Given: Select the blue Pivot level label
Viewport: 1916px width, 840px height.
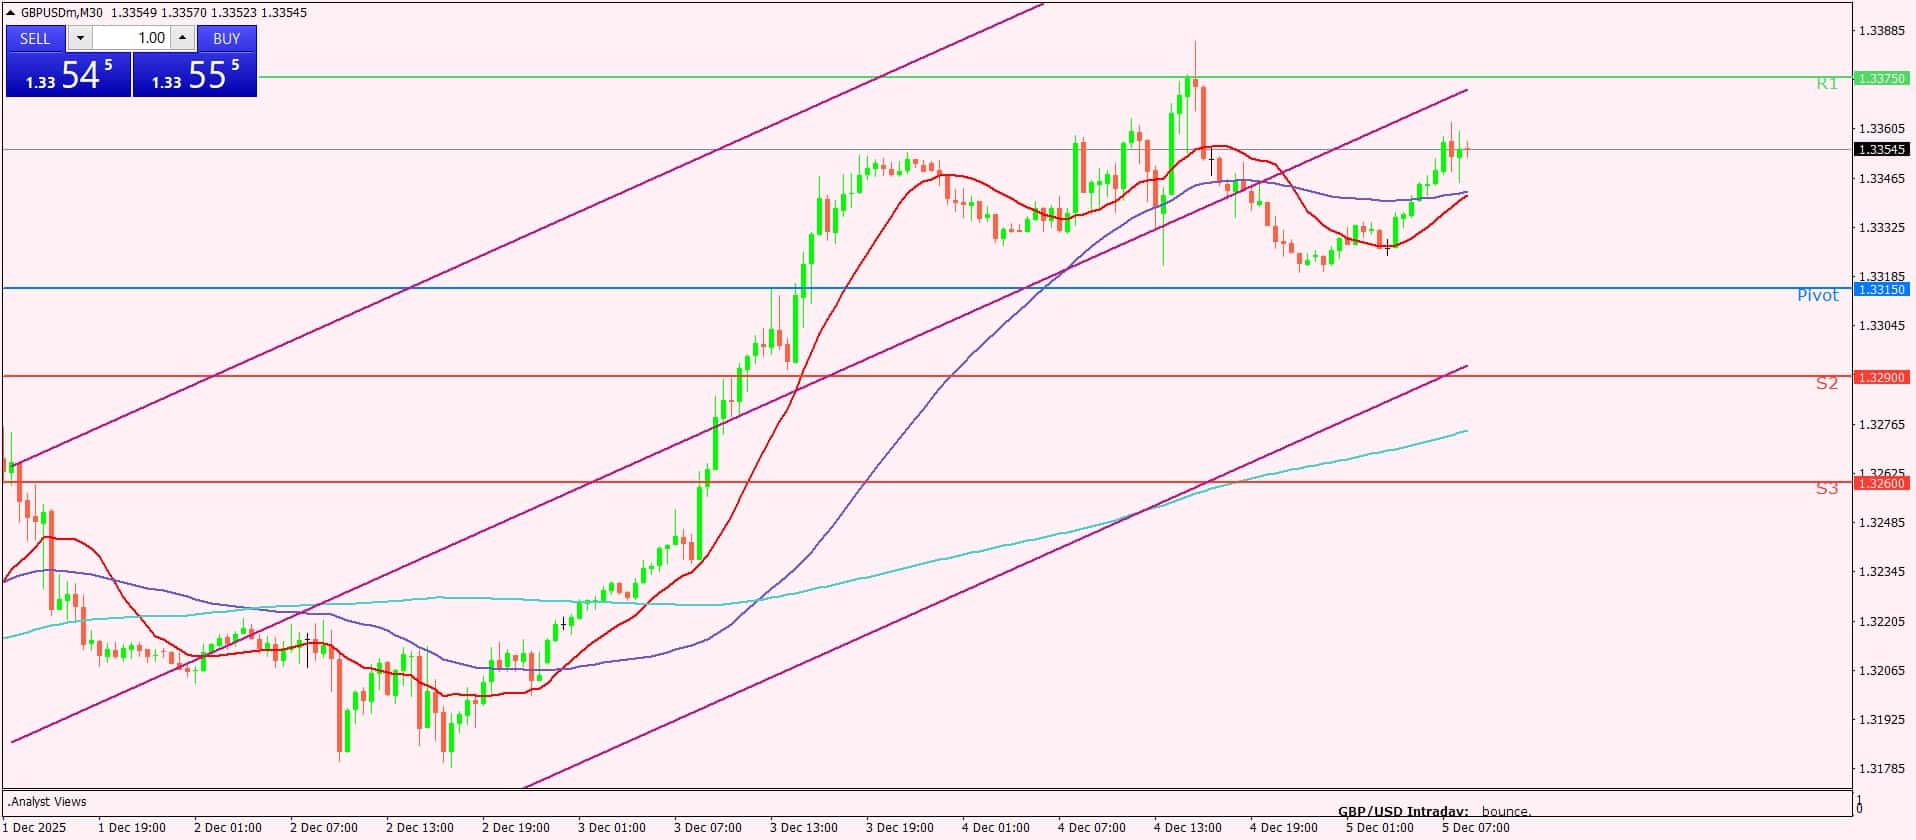Looking at the screenshot, I should pyautogui.click(x=1817, y=296).
